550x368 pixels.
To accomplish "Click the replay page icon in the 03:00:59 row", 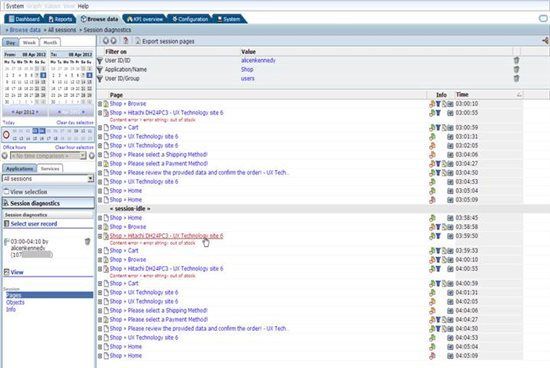I will click(x=444, y=128).
